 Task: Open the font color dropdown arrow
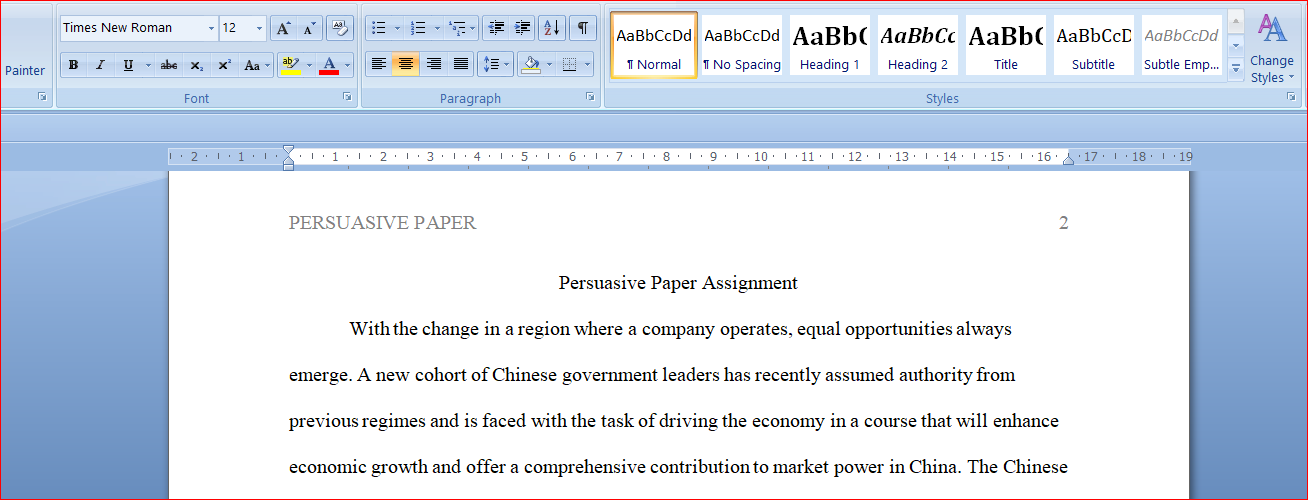347,65
